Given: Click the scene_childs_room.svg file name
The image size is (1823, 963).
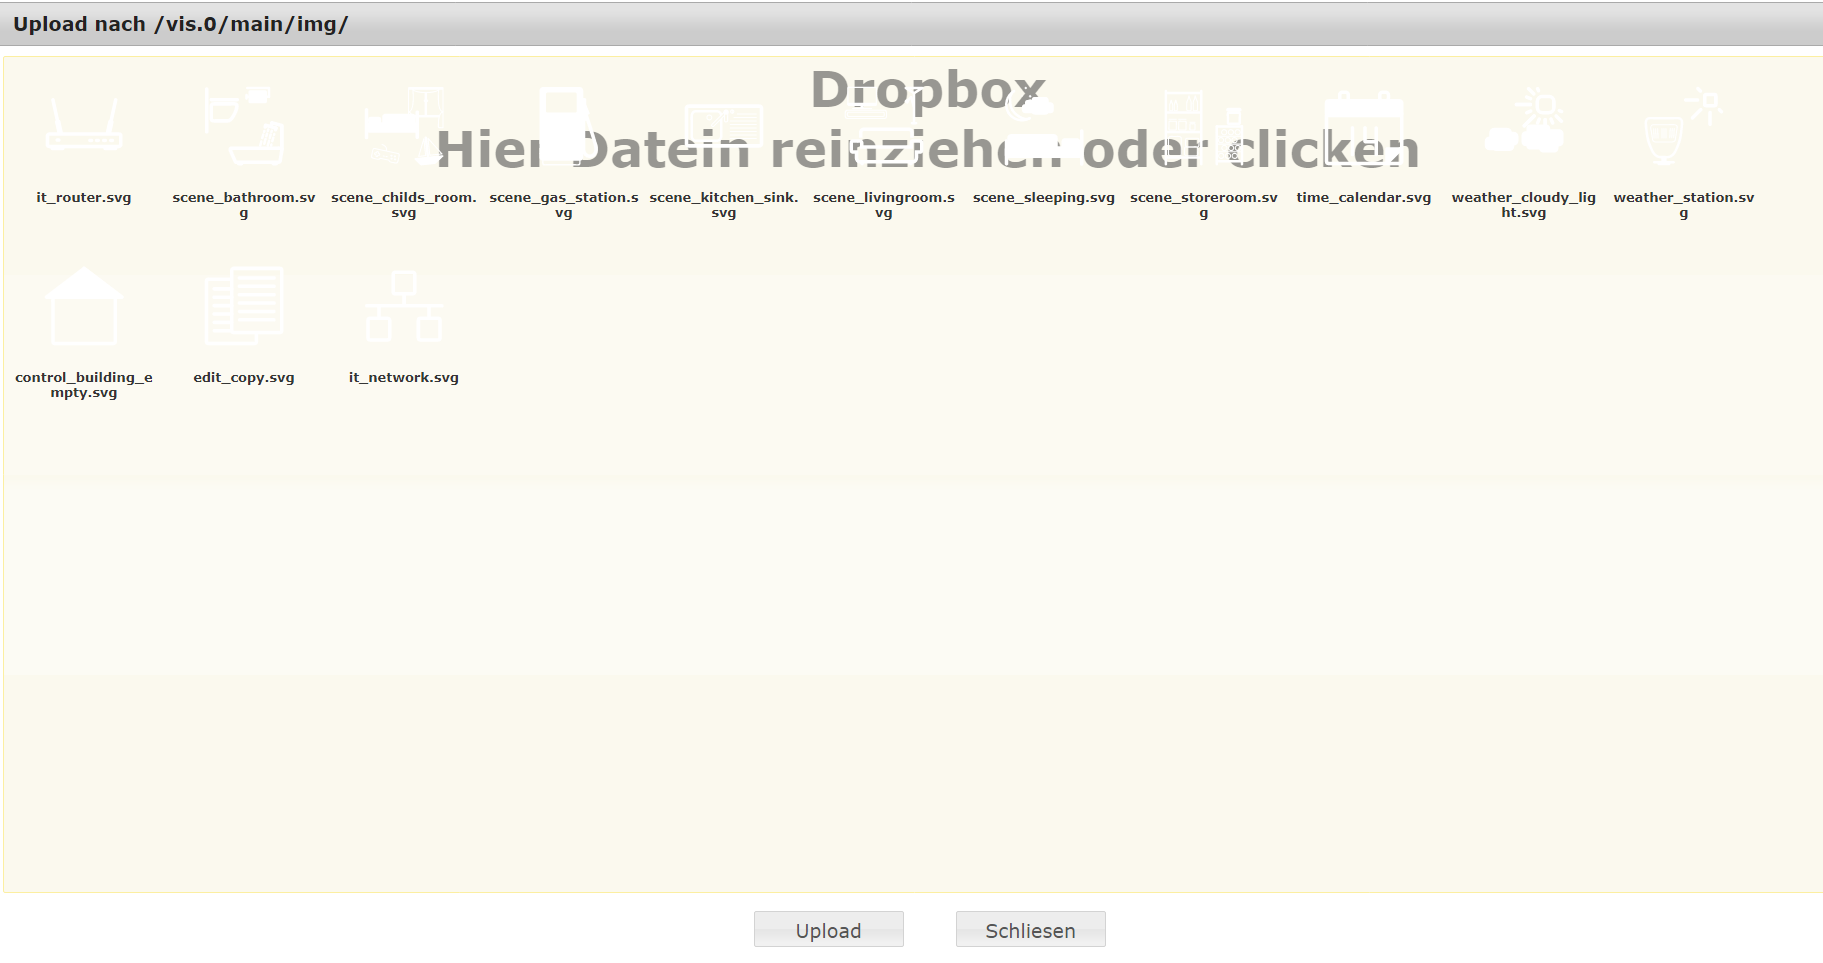Looking at the screenshot, I should (404, 205).
